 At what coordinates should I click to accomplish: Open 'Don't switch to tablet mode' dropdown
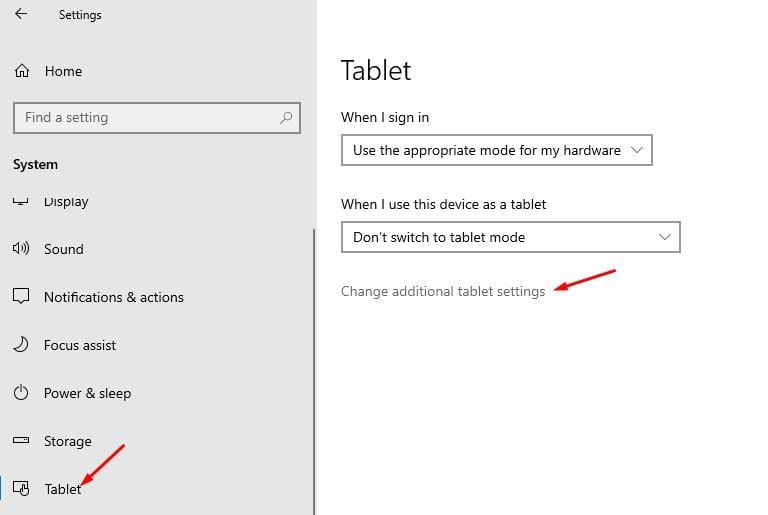(511, 237)
